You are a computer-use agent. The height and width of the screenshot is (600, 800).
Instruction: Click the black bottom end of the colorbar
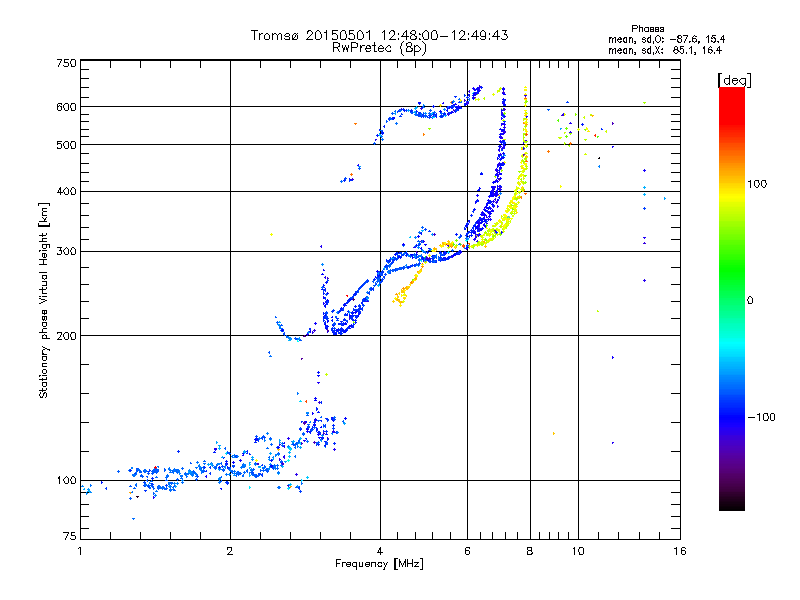click(732, 503)
